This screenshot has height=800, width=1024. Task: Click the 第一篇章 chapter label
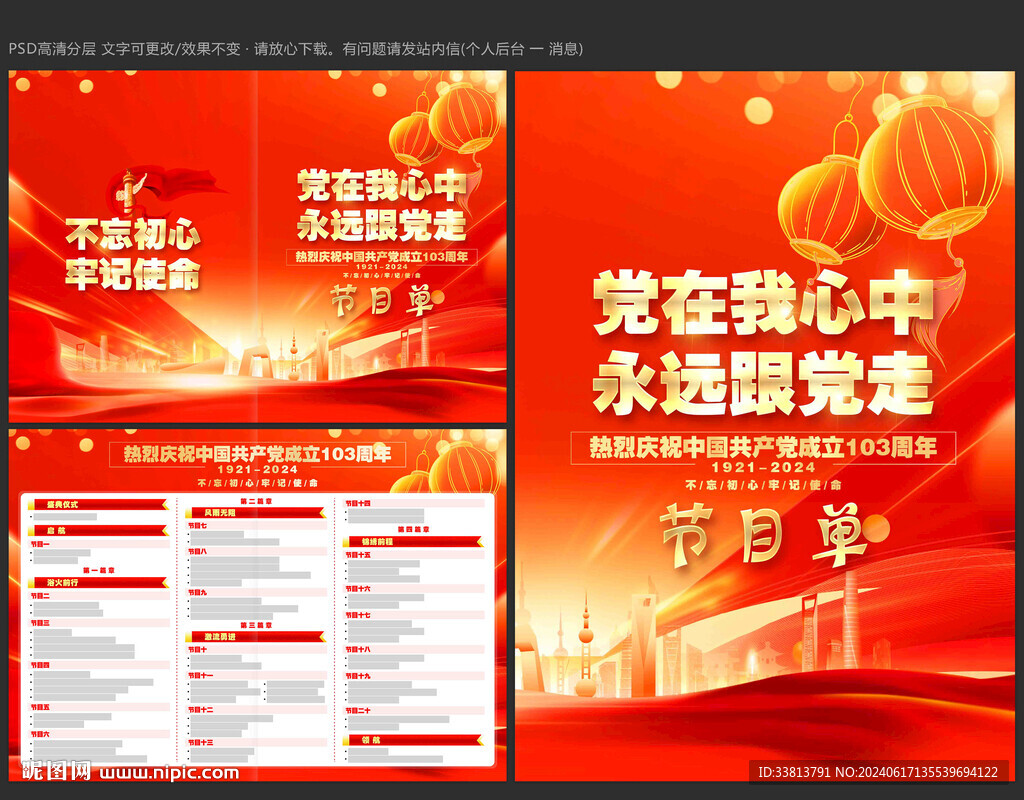coord(99,570)
